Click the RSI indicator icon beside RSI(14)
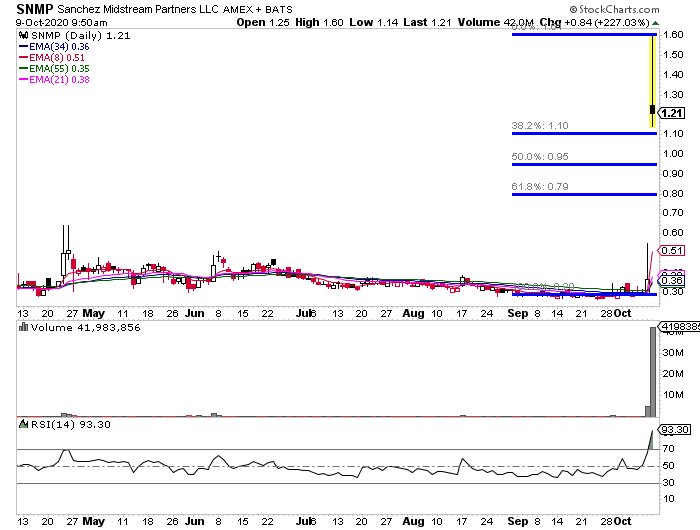Screen dimensions: 700x530 pyautogui.click(x=23, y=424)
